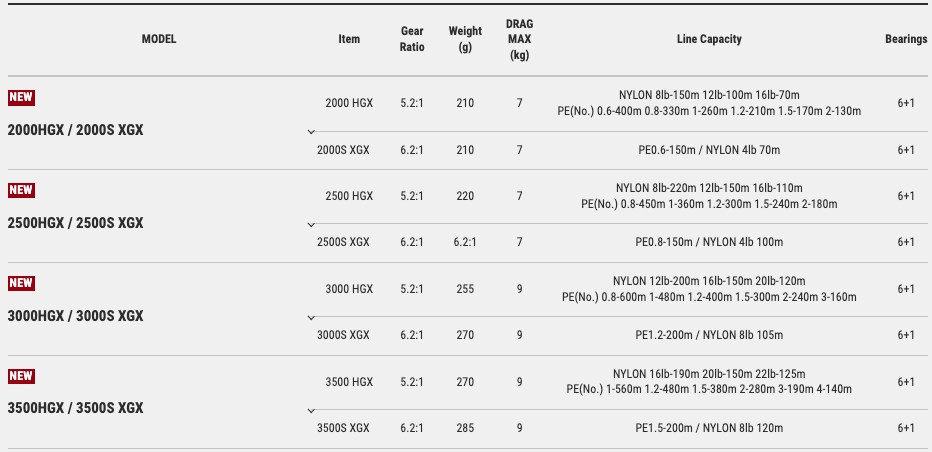Click the MODEL column header
The height and width of the screenshot is (452, 932).
coord(159,39)
